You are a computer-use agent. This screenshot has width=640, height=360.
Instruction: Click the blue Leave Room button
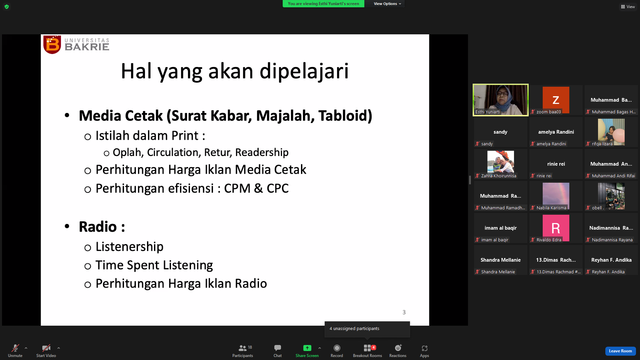(x=620, y=351)
